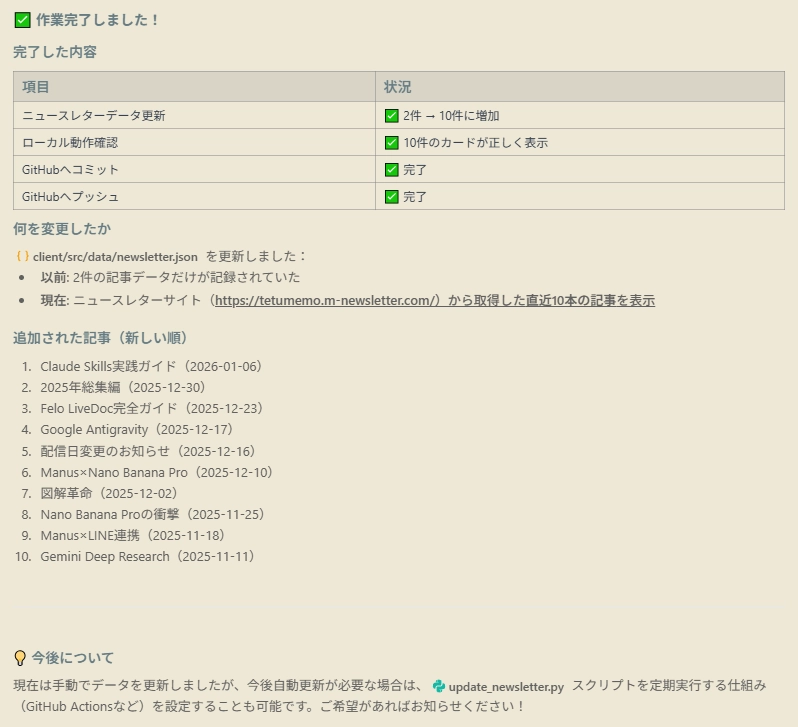The height and width of the screenshot is (727, 798).
Task: Click the 今後について heading
Action: click(73, 658)
